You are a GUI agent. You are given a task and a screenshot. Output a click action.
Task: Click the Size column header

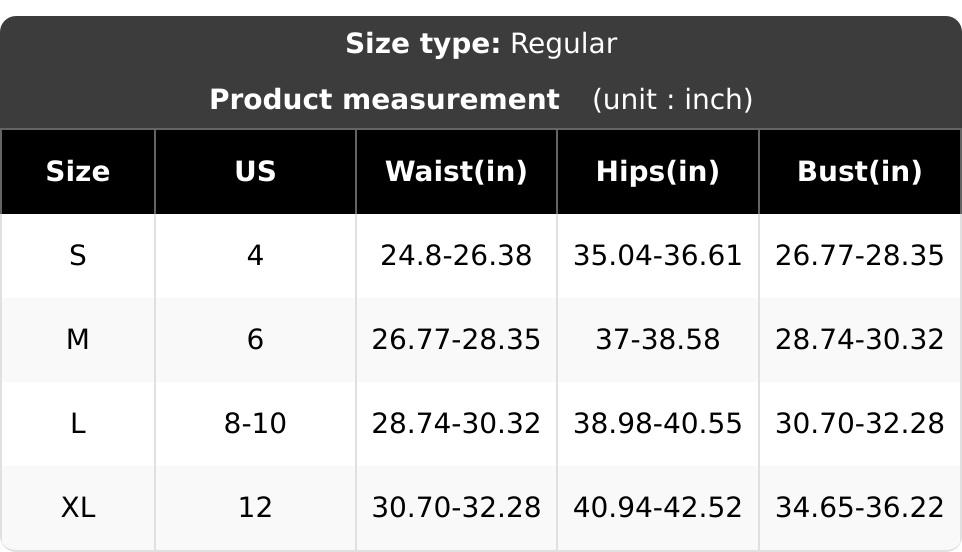coord(78,172)
